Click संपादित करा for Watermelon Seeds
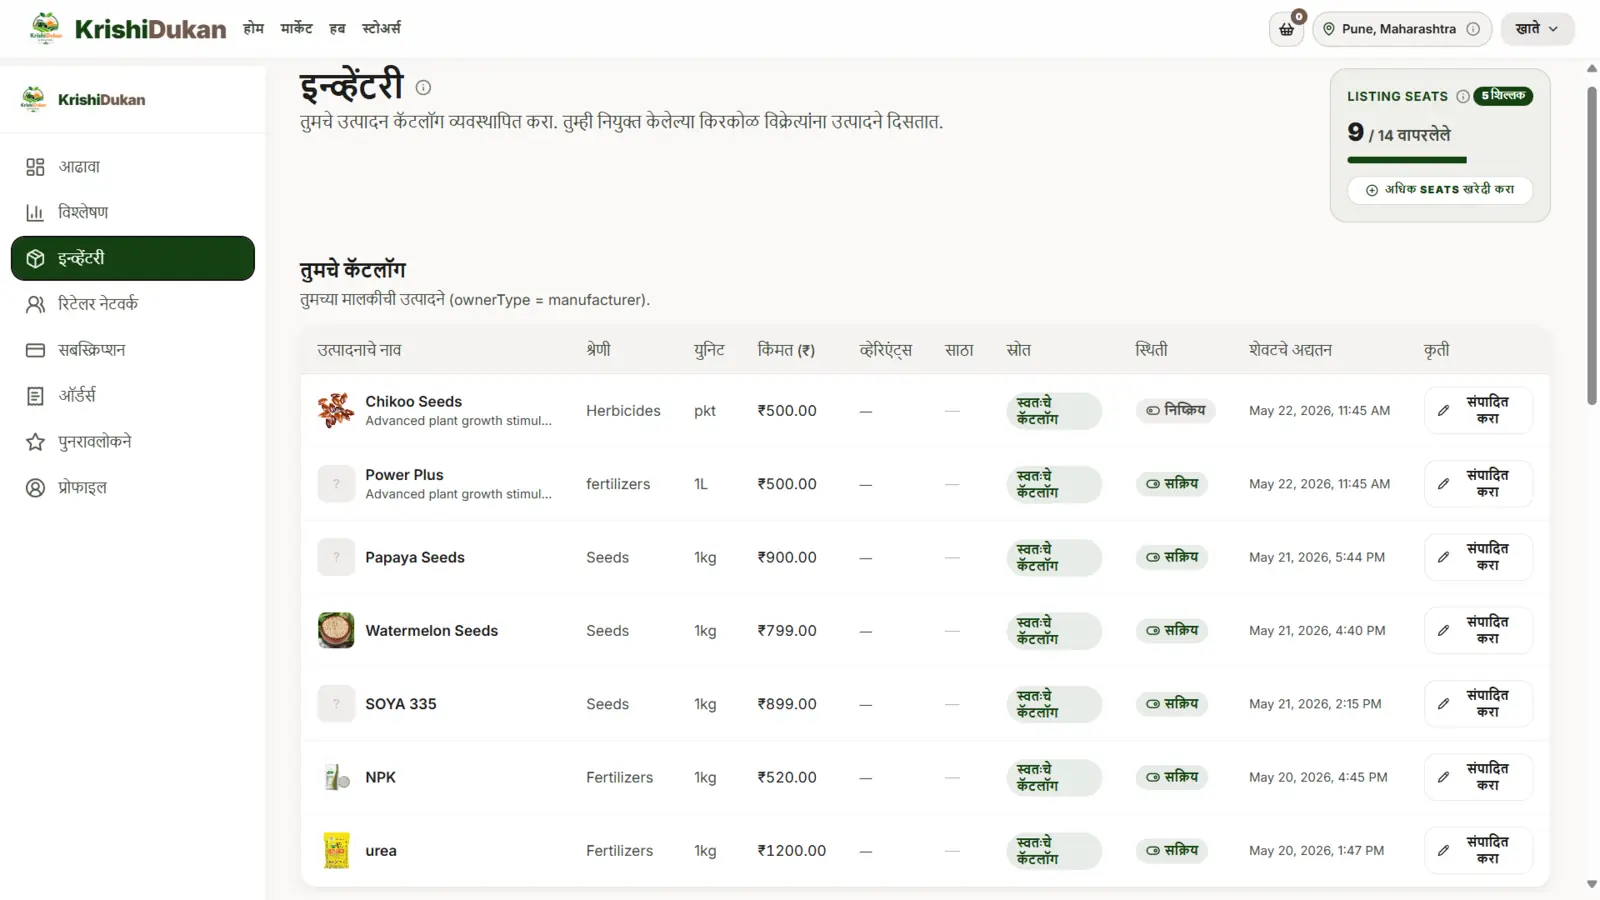This screenshot has height=900, width=1600. (1478, 631)
